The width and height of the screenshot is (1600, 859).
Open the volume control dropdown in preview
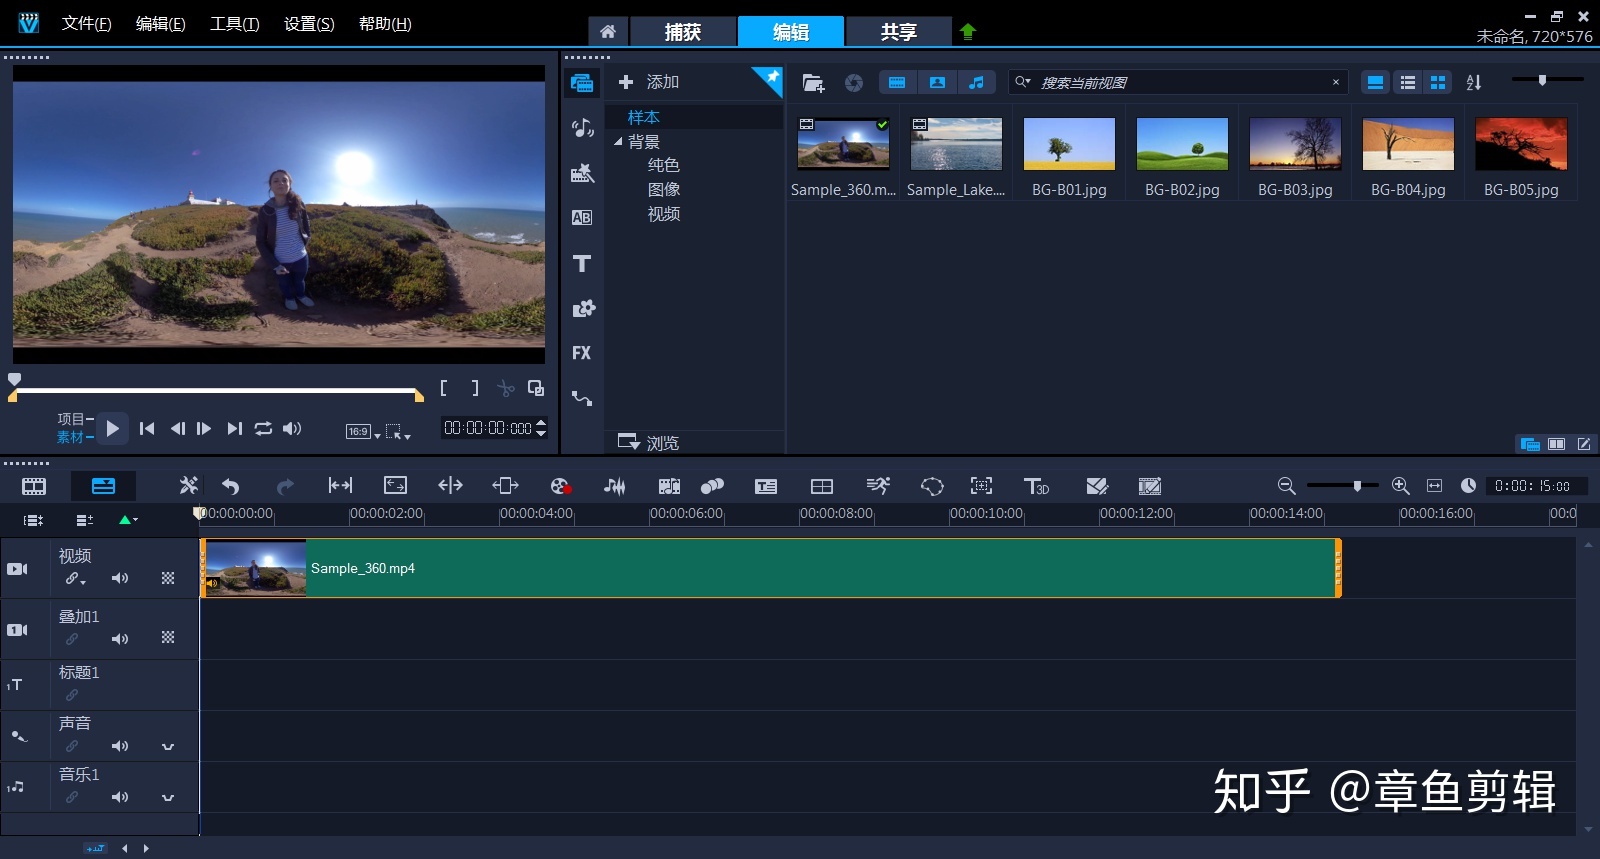[x=292, y=428]
